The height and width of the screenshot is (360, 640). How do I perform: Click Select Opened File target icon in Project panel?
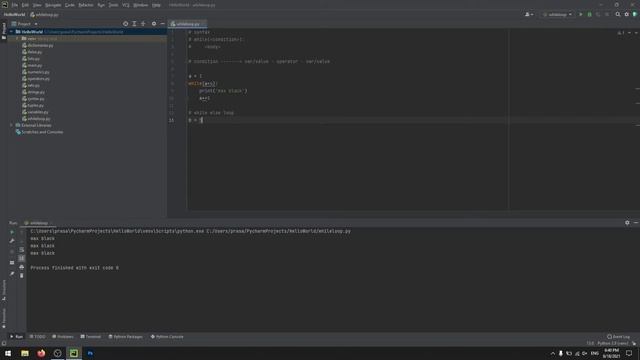click(125, 24)
